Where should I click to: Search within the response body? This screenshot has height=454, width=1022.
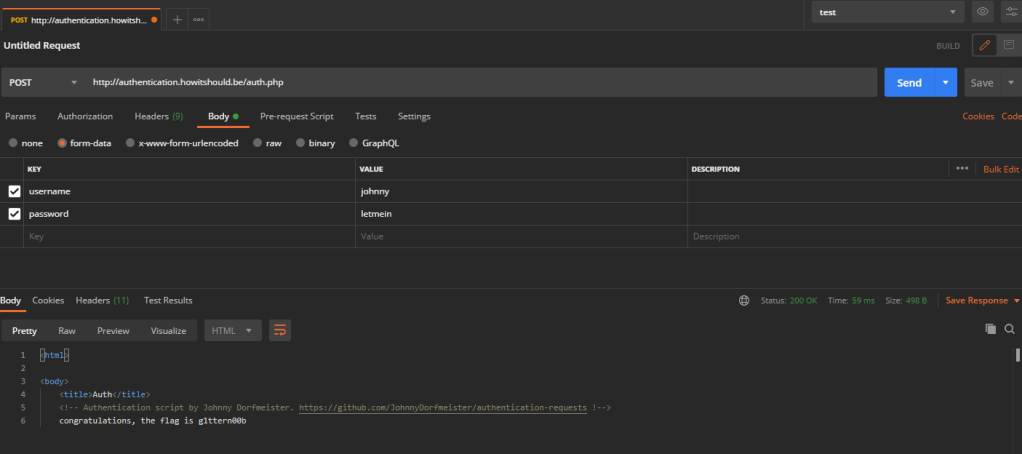[1011, 328]
